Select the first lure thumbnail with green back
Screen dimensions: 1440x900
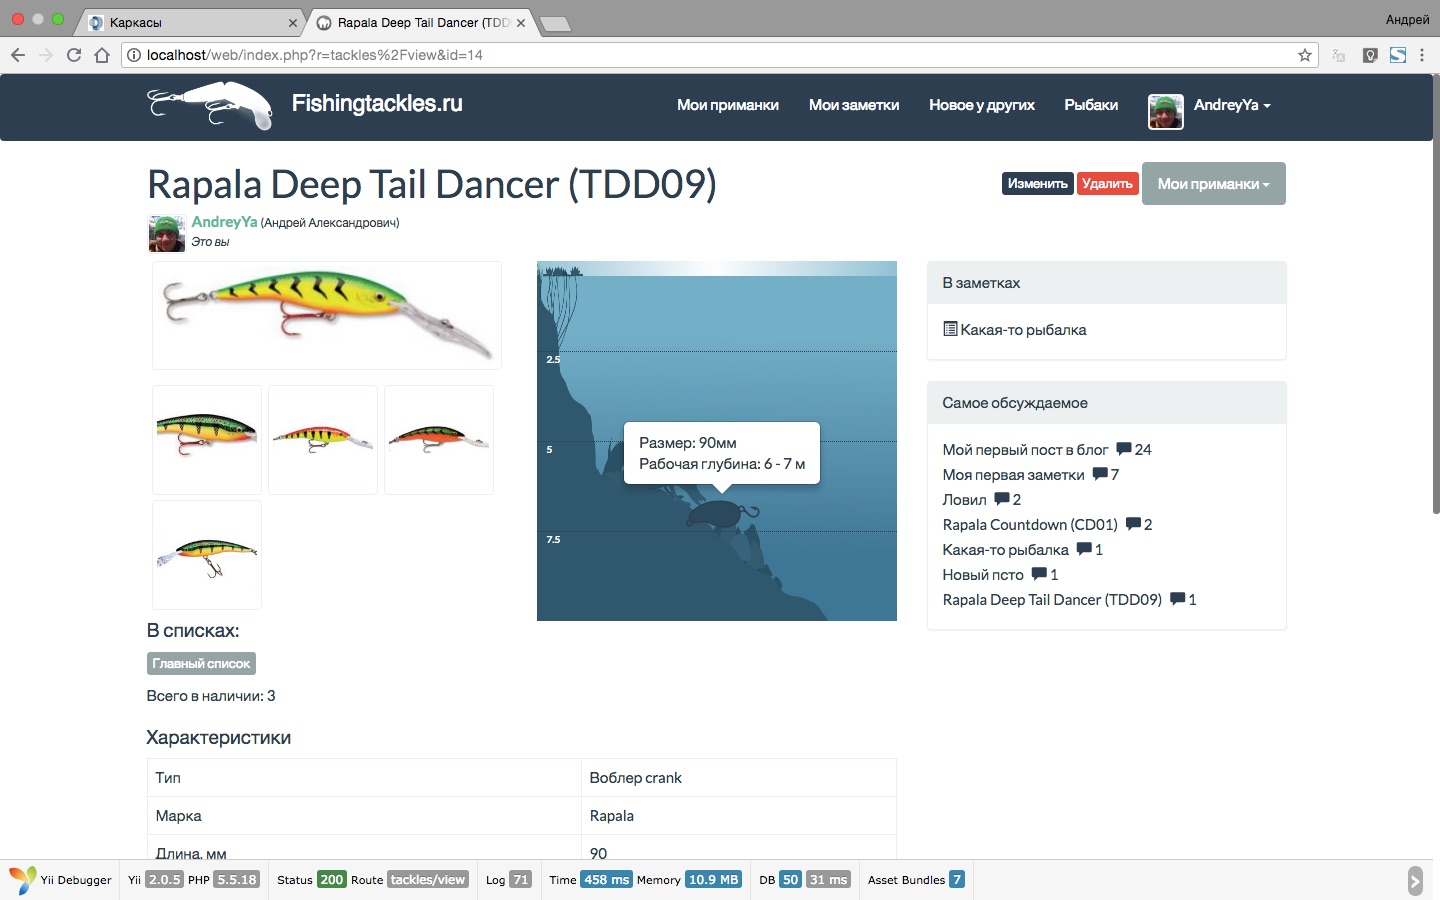coord(207,440)
